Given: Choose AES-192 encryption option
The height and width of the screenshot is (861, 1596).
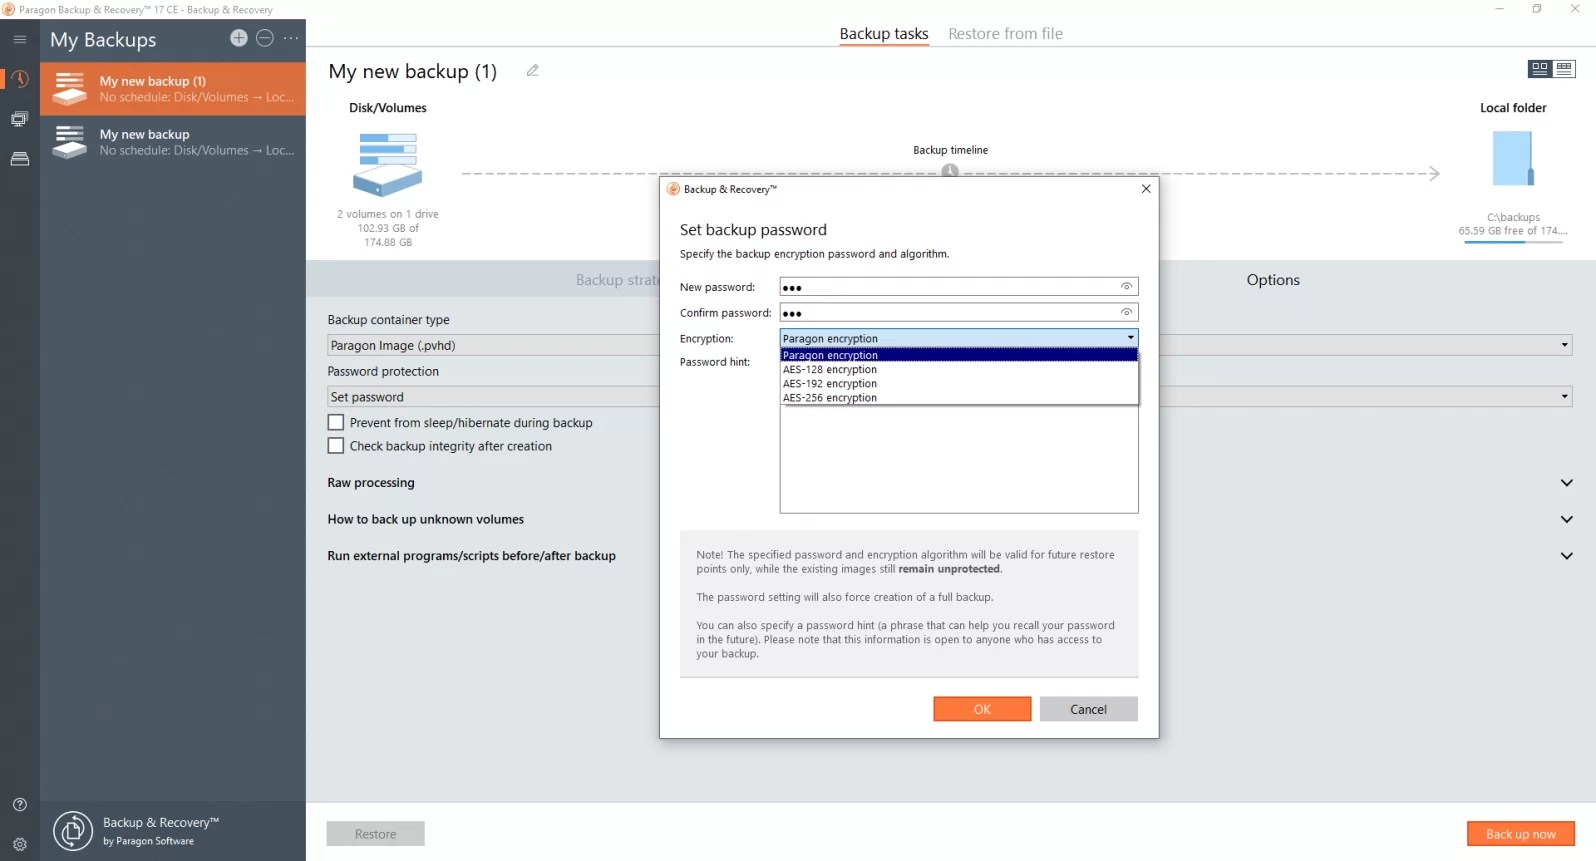Looking at the screenshot, I should [x=959, y=383].
